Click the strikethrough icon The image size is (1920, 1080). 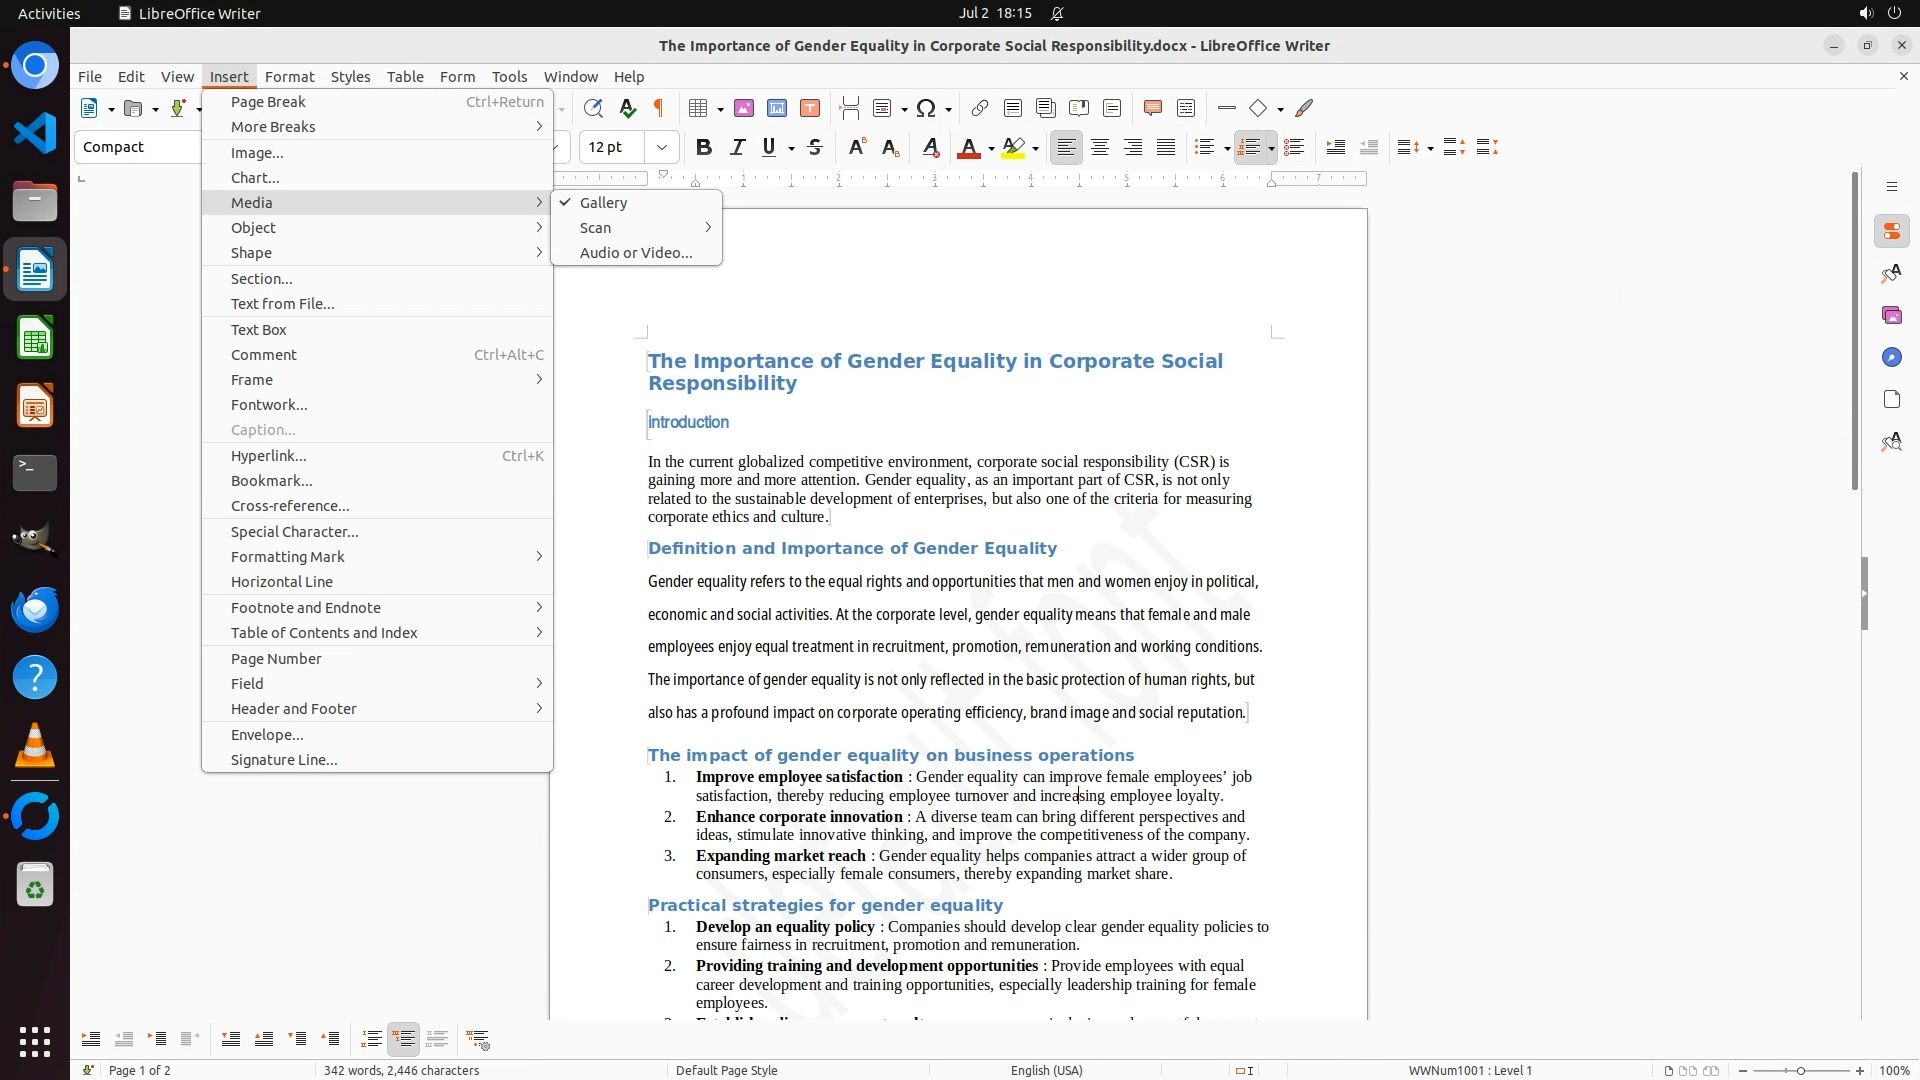(815, 148)
